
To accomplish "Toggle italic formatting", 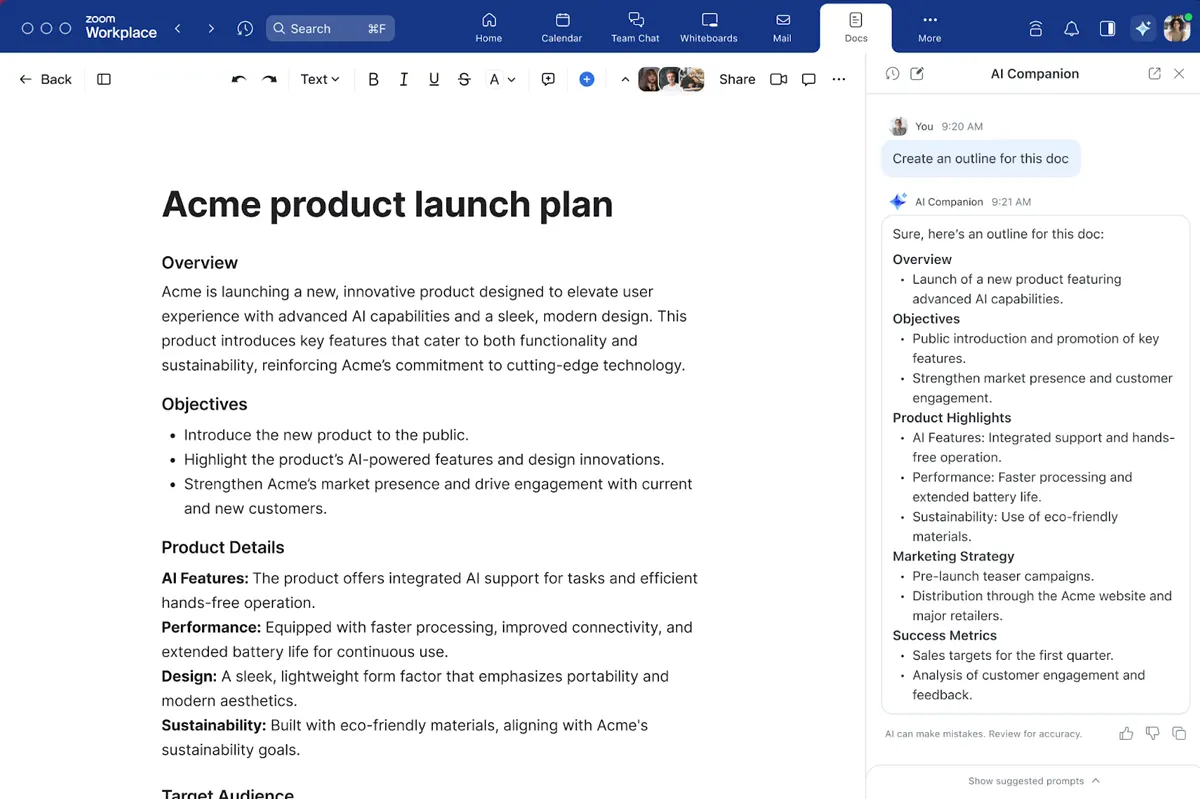I will (x=403, y=79).
